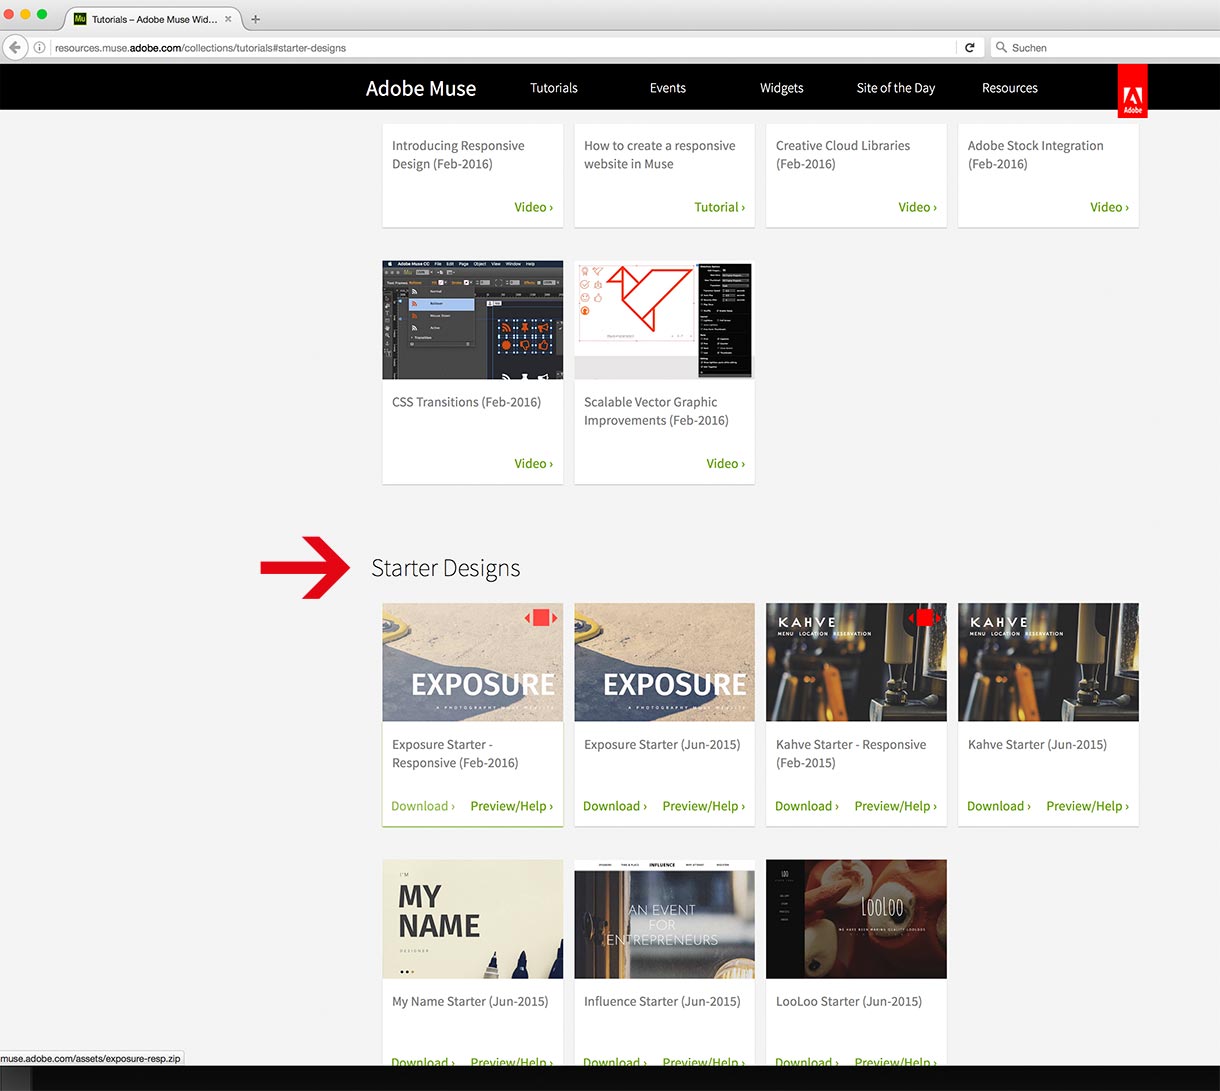Click Introducing Responsive Design (Feb-2016) title
This screenshot has height=1091, width=1220.
pos(458,155)
